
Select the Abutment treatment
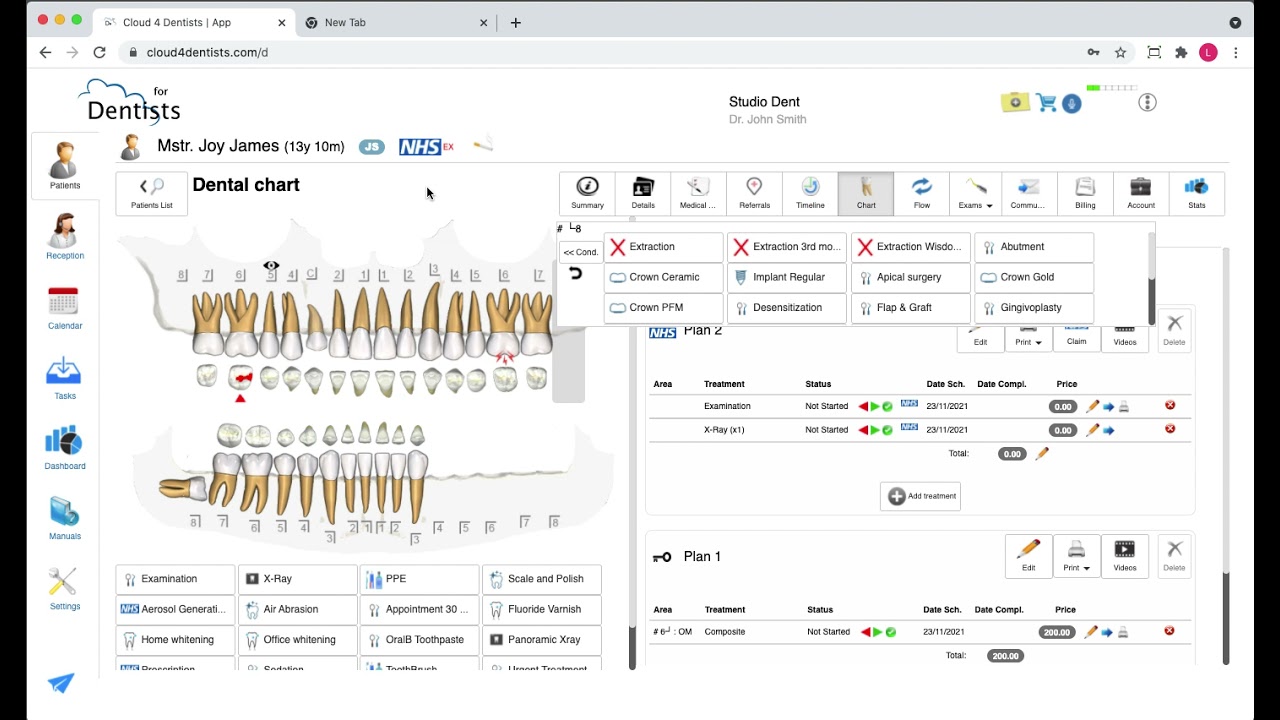pyautogui.click(x=1034, y=247)
